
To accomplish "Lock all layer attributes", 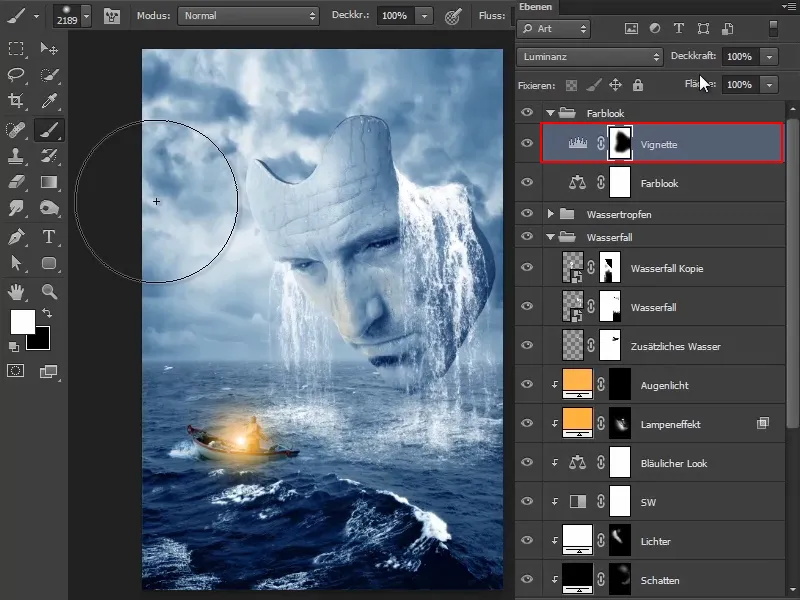I will (638, 85).
